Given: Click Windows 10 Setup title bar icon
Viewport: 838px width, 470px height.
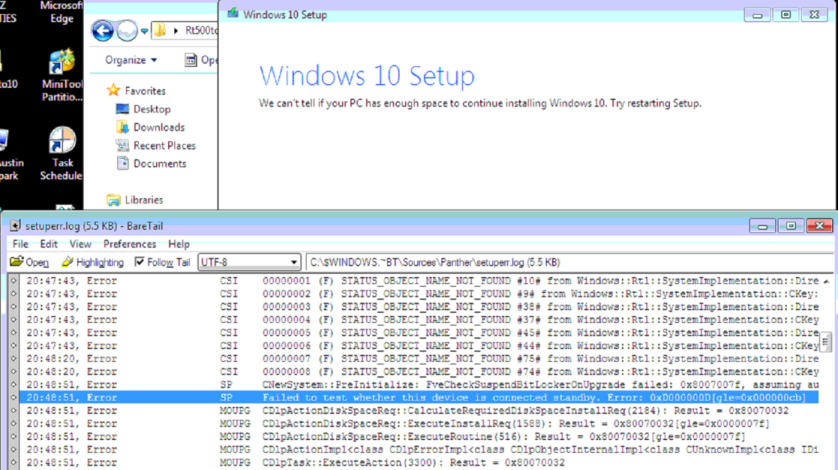Looking at the screenshot, I should pyautogui.click(x=232, y=13).
